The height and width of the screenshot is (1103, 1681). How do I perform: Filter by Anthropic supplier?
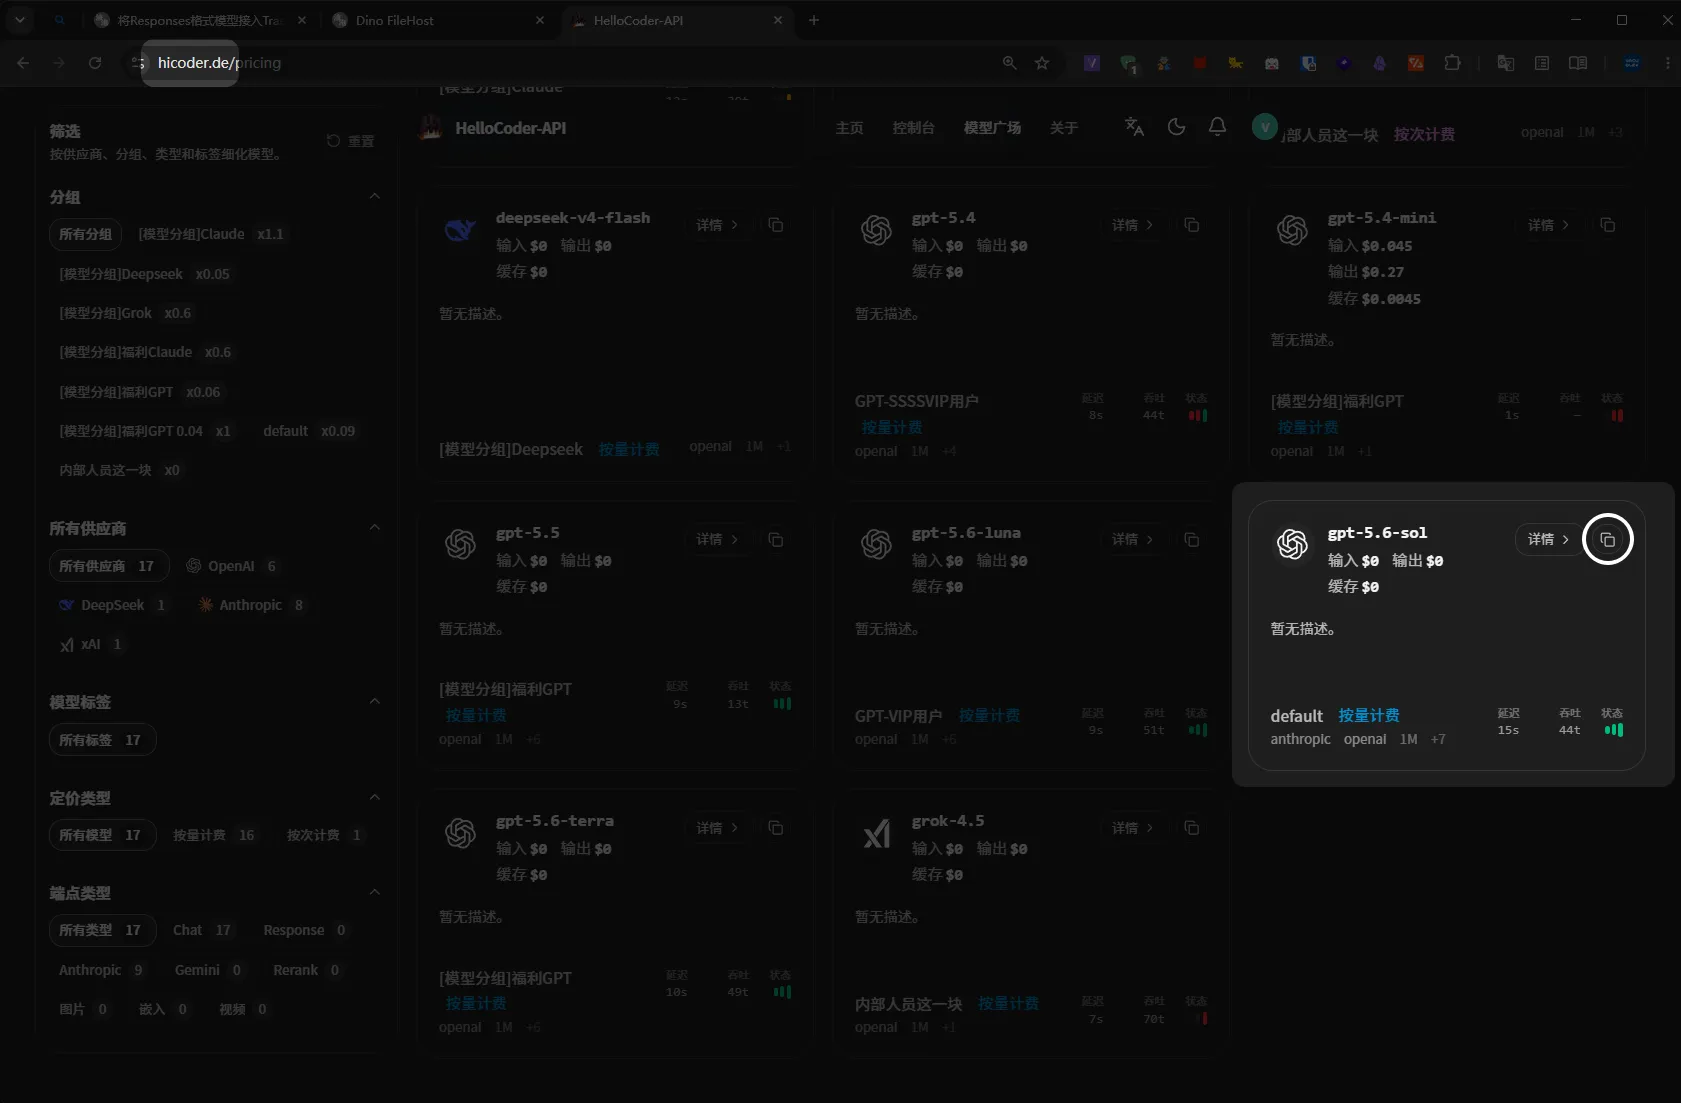[250, 605]
